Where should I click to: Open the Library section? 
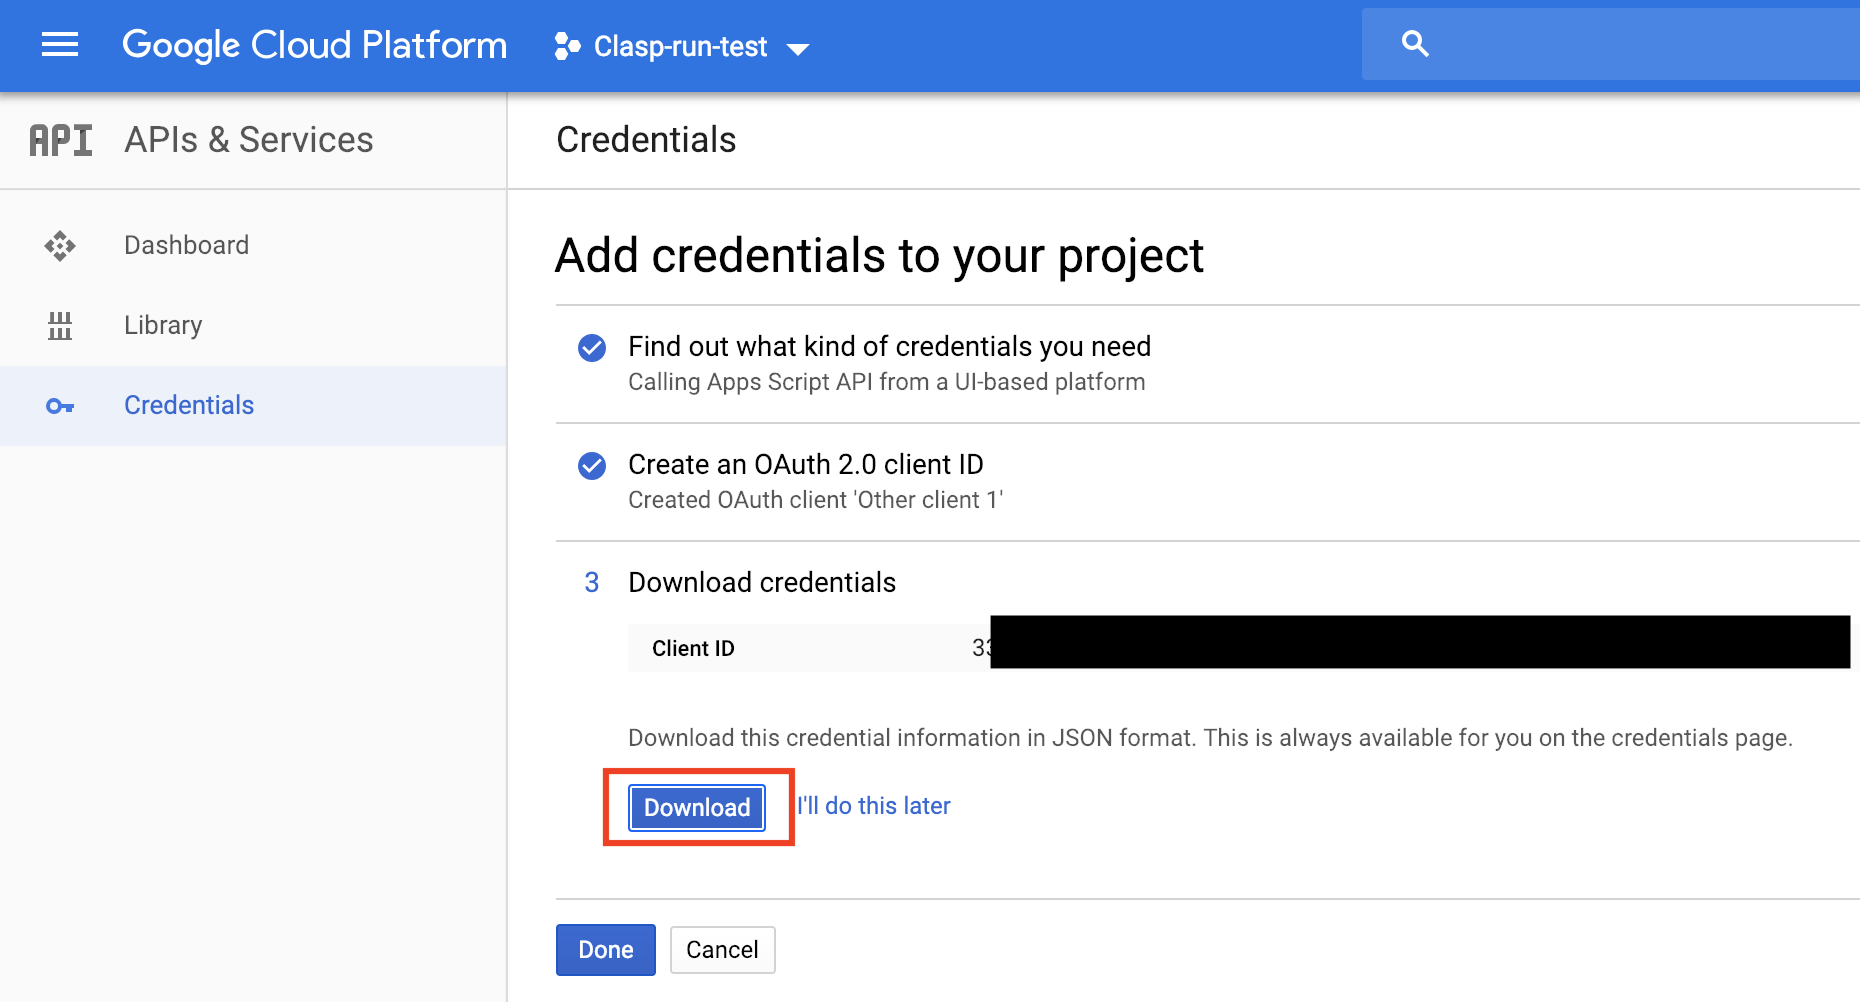[162, 325]
